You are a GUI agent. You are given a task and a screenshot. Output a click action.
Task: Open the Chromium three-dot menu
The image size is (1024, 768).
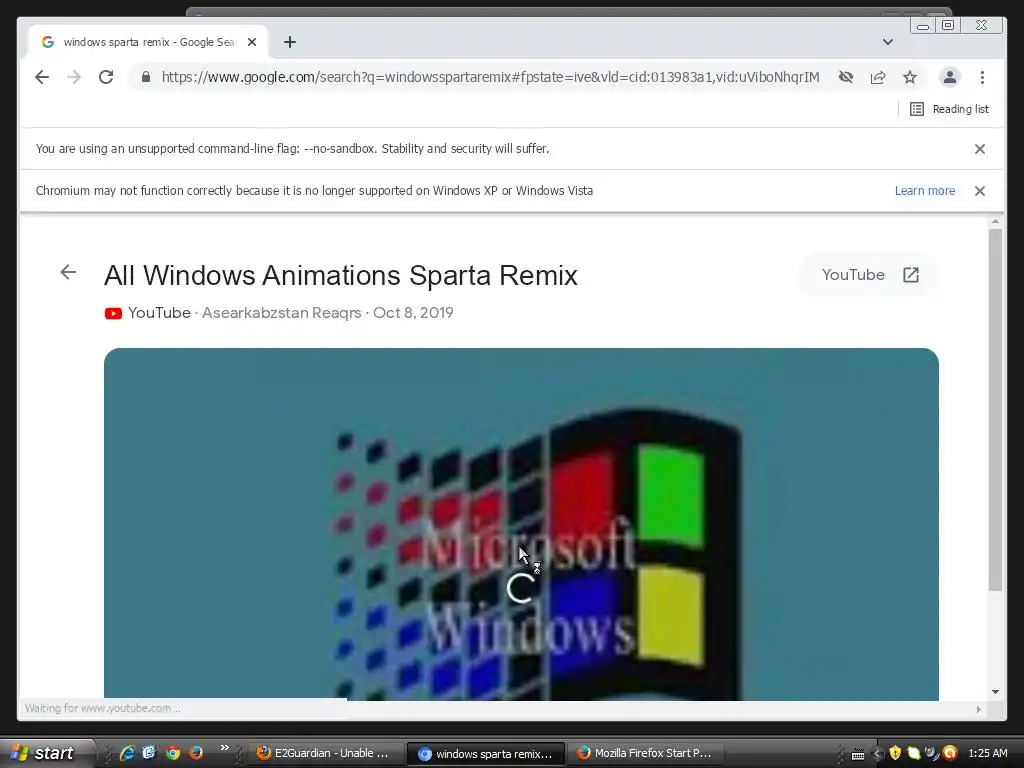point(982,77)
